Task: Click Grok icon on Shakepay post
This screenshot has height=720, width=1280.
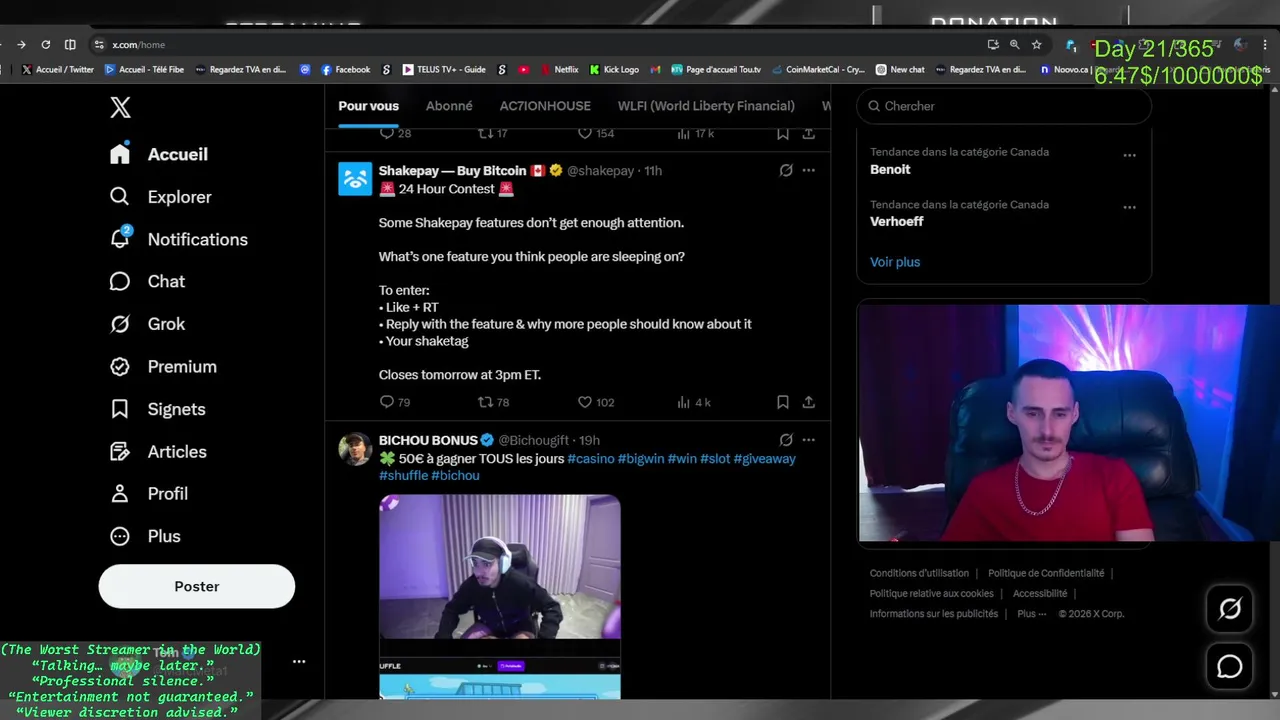Action: [786, 171]
